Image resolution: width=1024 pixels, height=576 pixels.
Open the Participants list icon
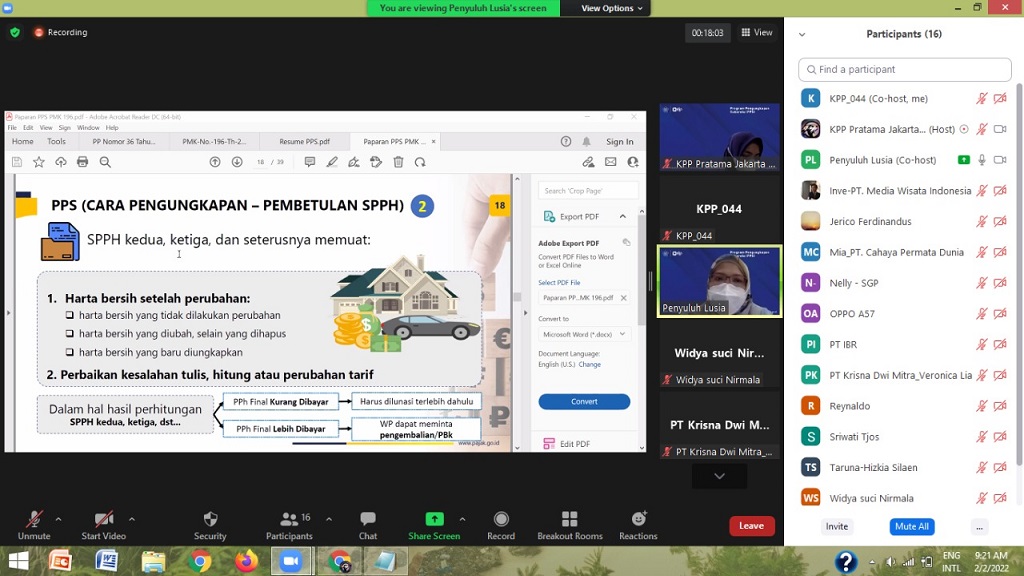coord(289,519)
